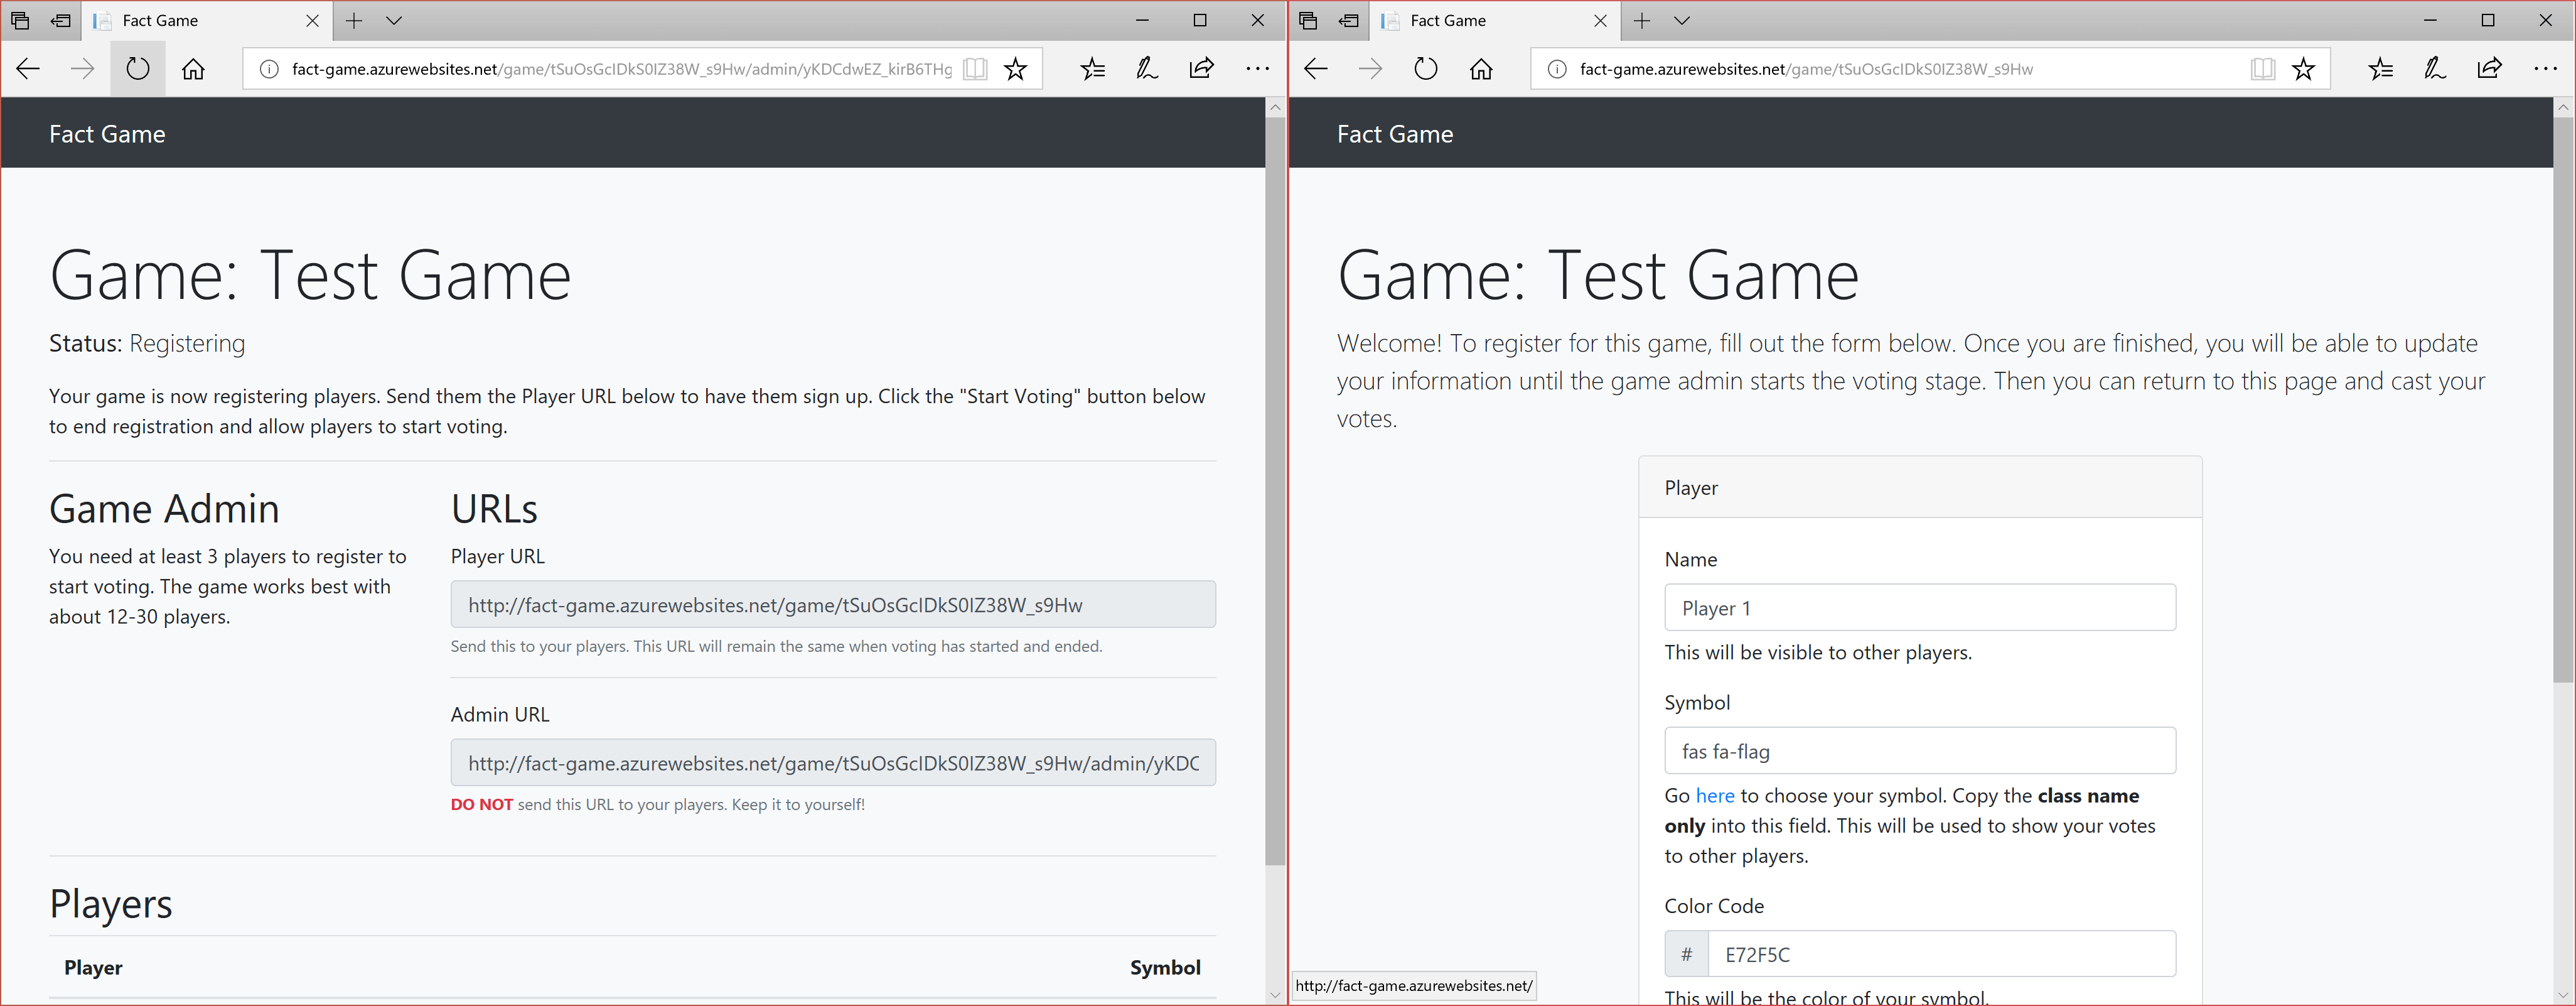Share the page from left browser toolbar

coord(1201,69)
